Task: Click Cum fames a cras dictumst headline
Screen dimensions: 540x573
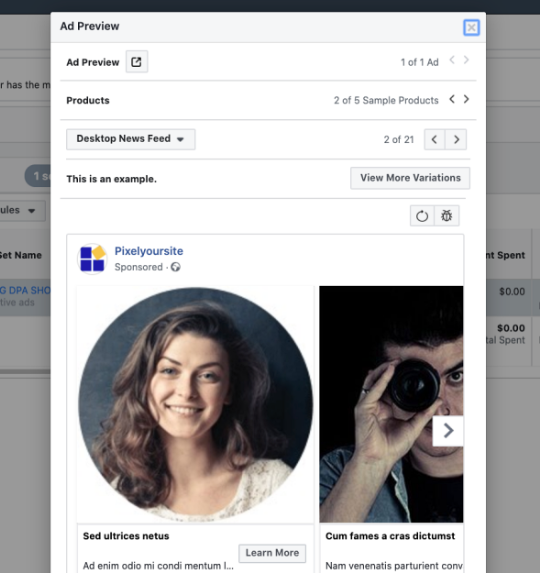Action: pos(390,536)
